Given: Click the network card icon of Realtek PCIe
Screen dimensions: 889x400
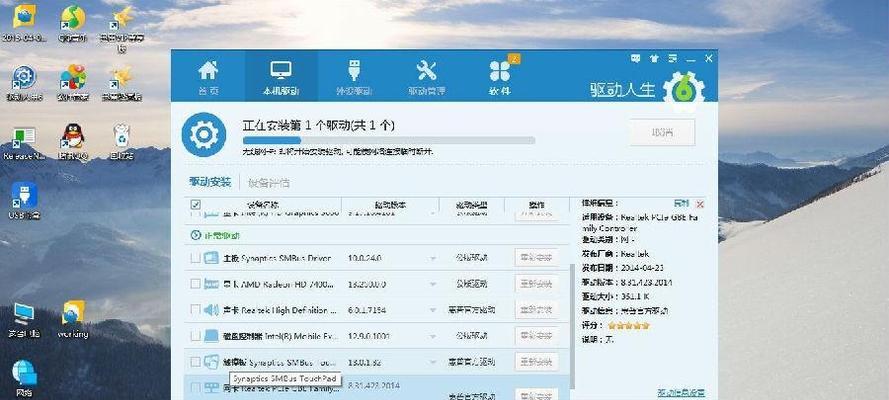Looking at the screenshot, I should (211, 388).
